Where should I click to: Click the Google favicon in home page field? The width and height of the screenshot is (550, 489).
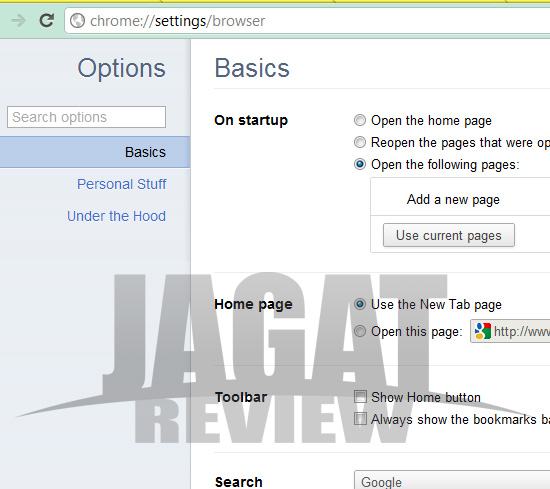(x=482, y=331)
